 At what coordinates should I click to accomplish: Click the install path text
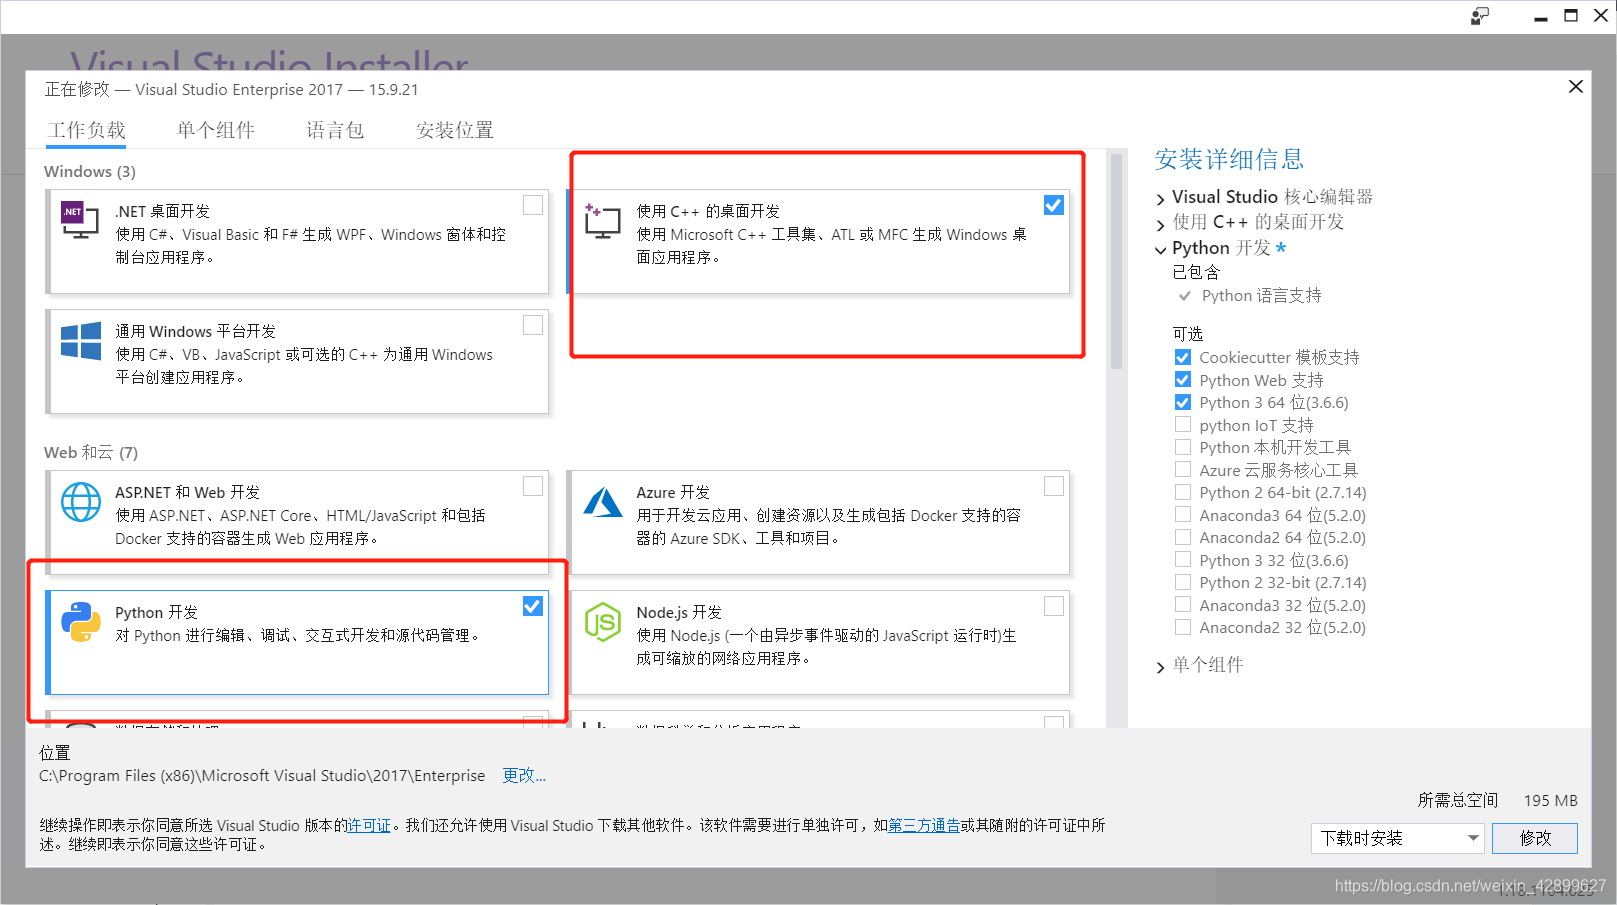coord(262,776)
